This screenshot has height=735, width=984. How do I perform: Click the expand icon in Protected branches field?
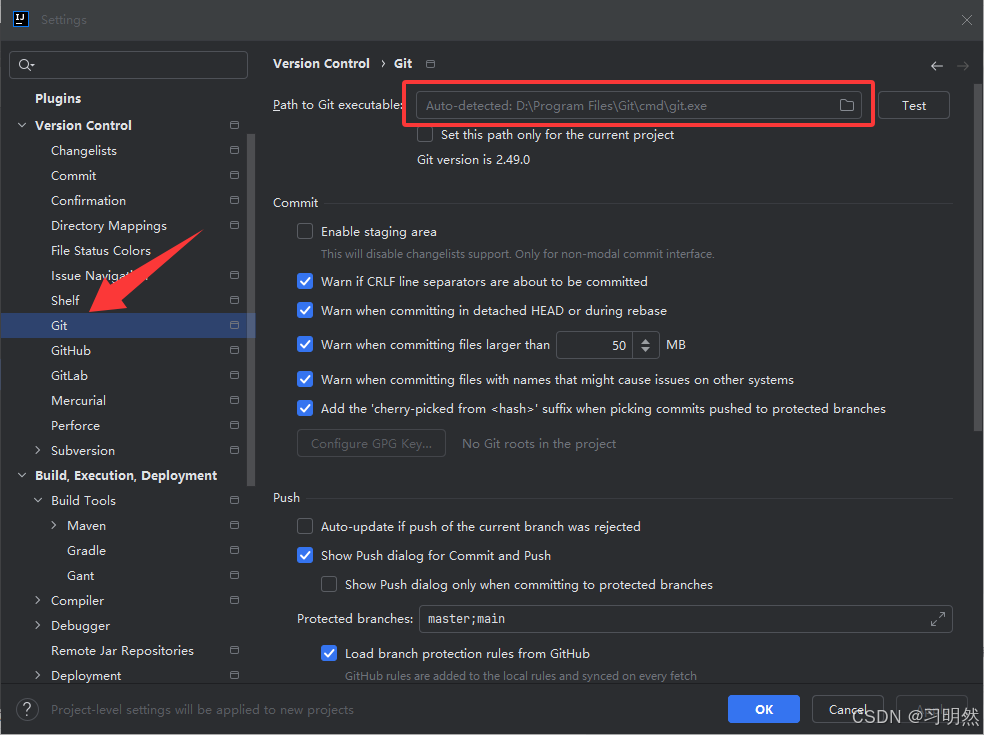click(938, 619)
